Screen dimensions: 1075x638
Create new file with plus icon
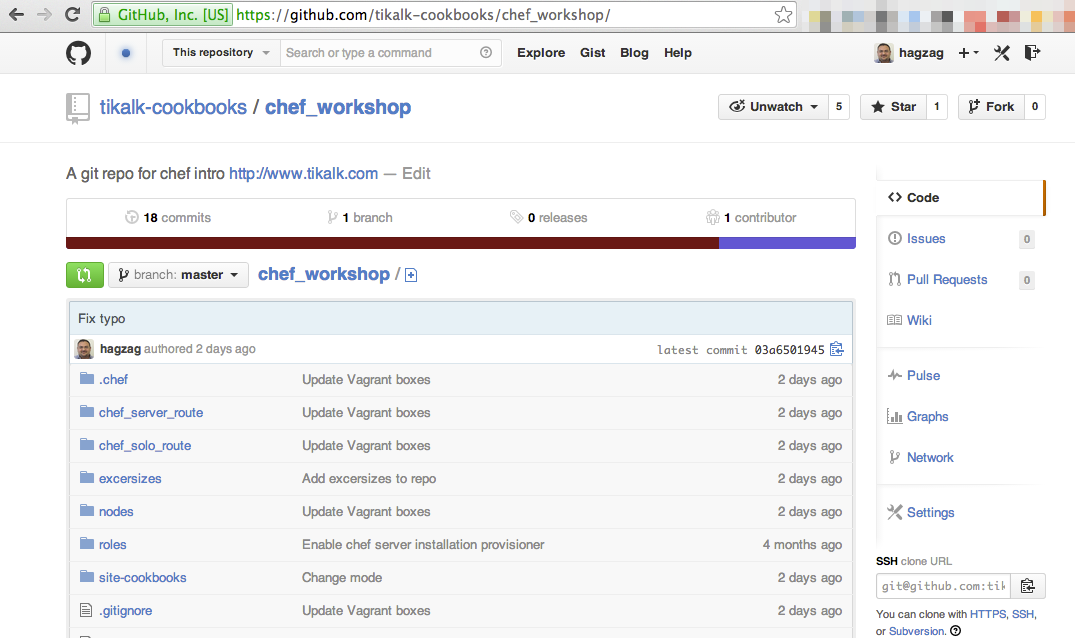[411, 275]
